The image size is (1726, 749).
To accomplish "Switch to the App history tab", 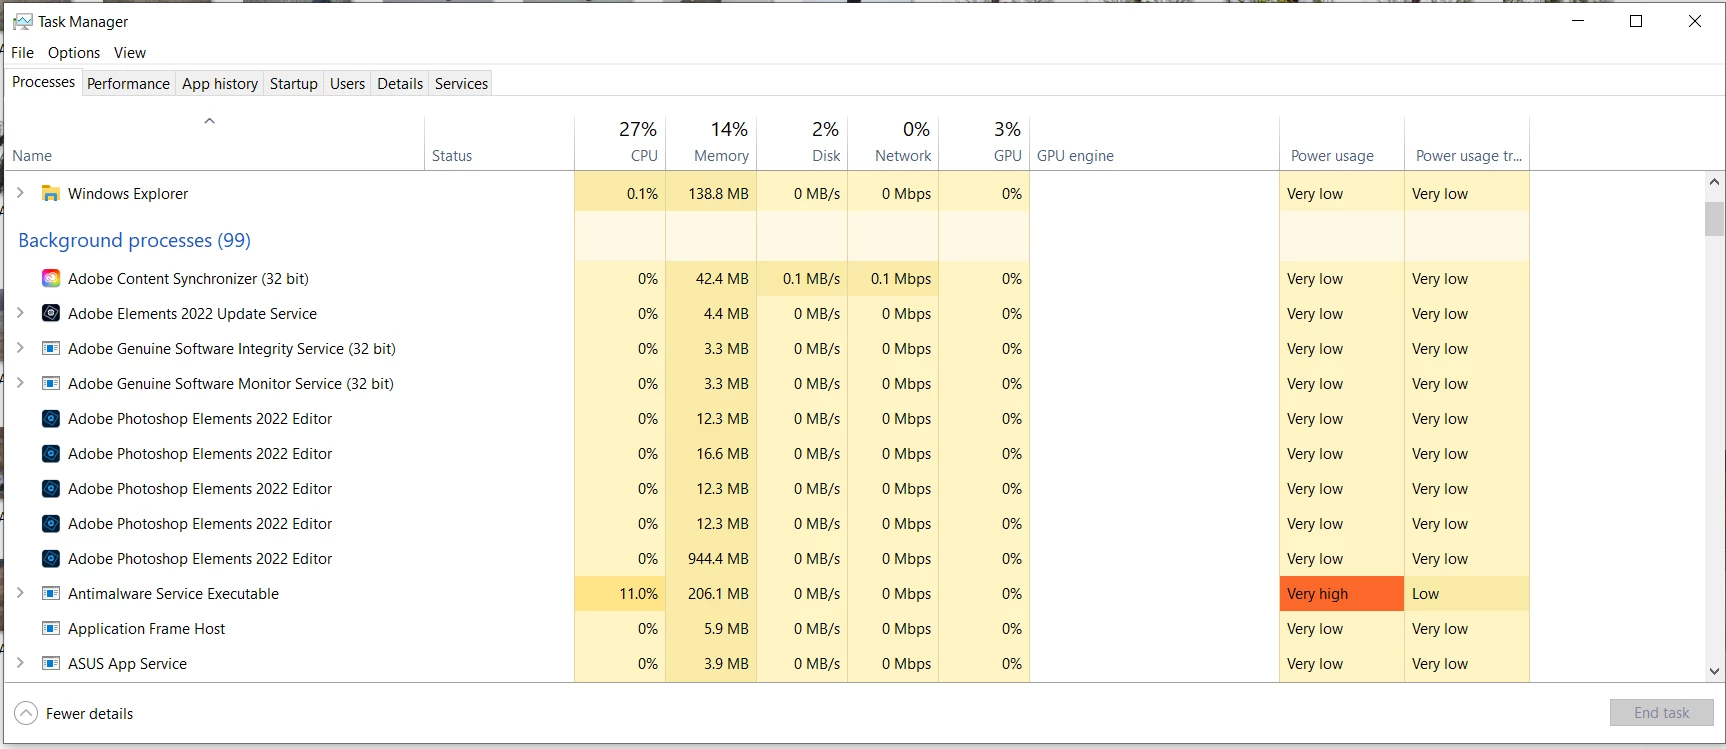I will click(x=220, y=84).
